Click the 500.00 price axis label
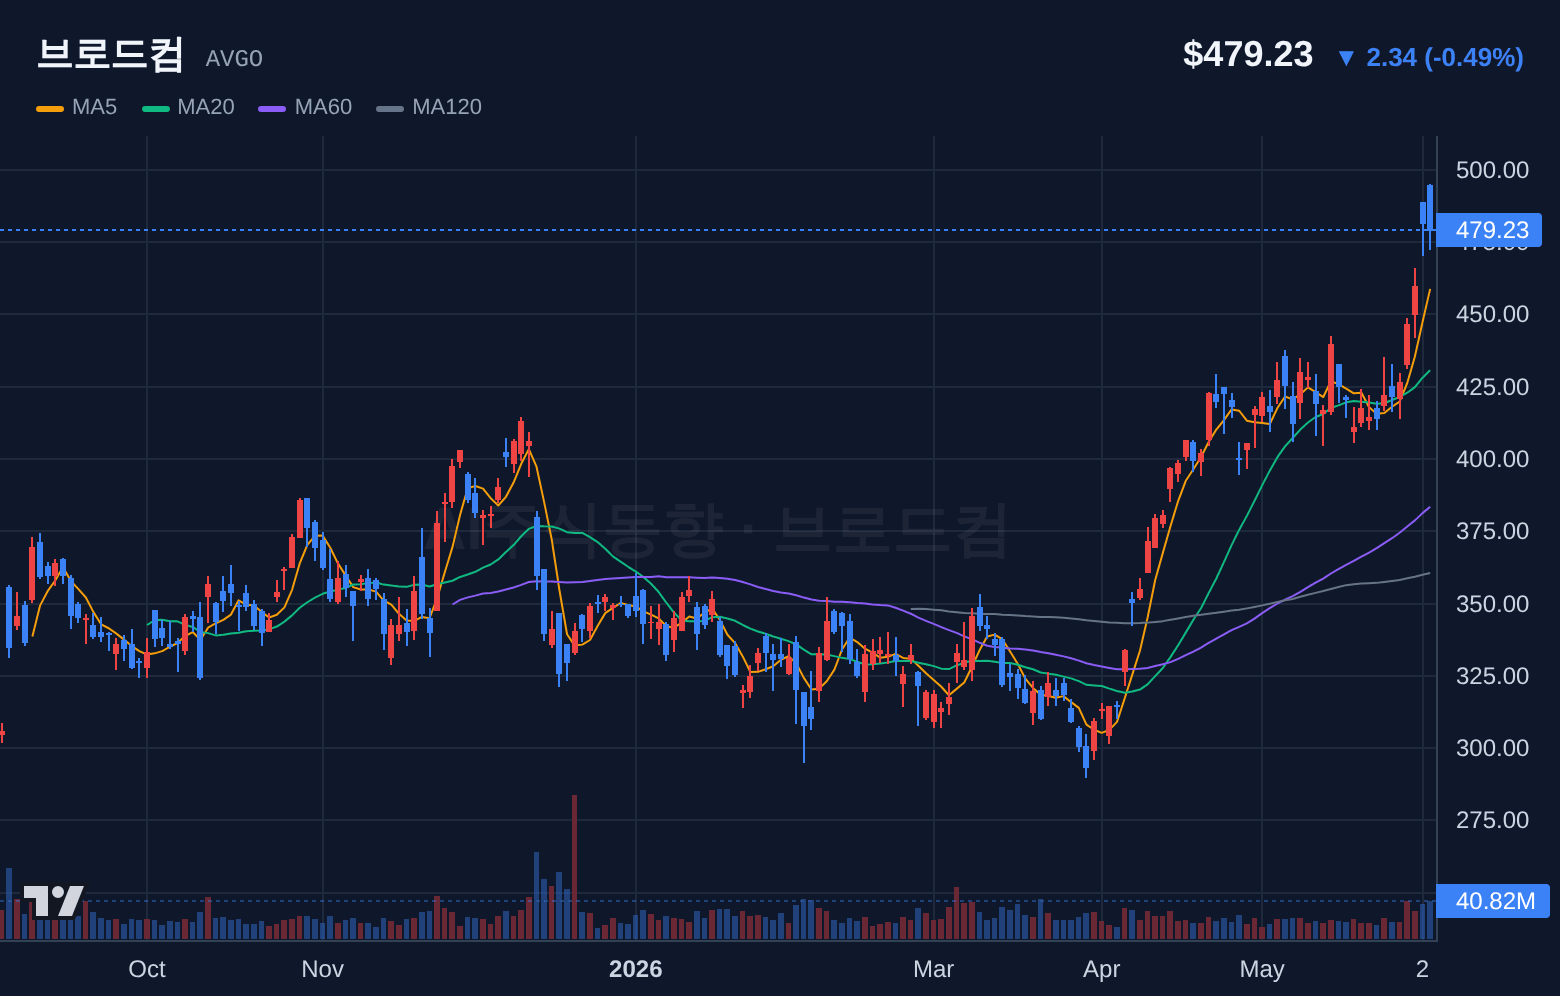The height and width of the screenshot is (996, 1560). [x=1492, y=170]
